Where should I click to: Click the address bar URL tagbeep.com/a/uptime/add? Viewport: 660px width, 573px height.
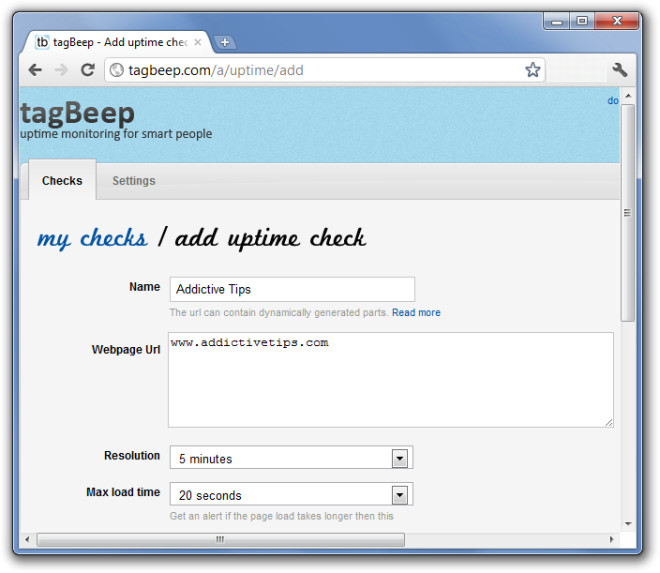point(216,70)
